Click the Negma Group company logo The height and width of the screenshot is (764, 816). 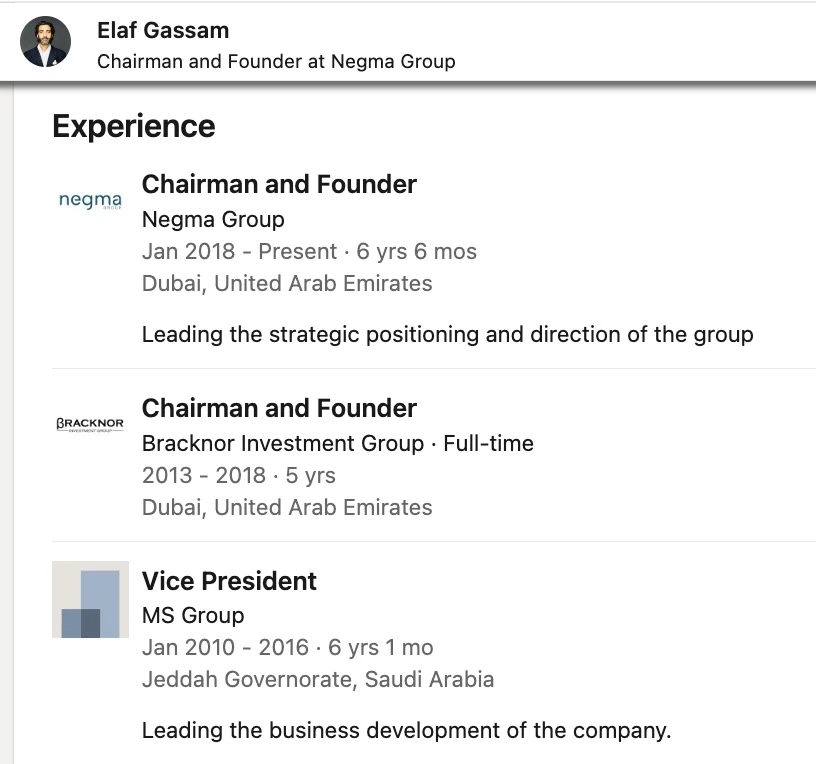[x=90, y=200]
